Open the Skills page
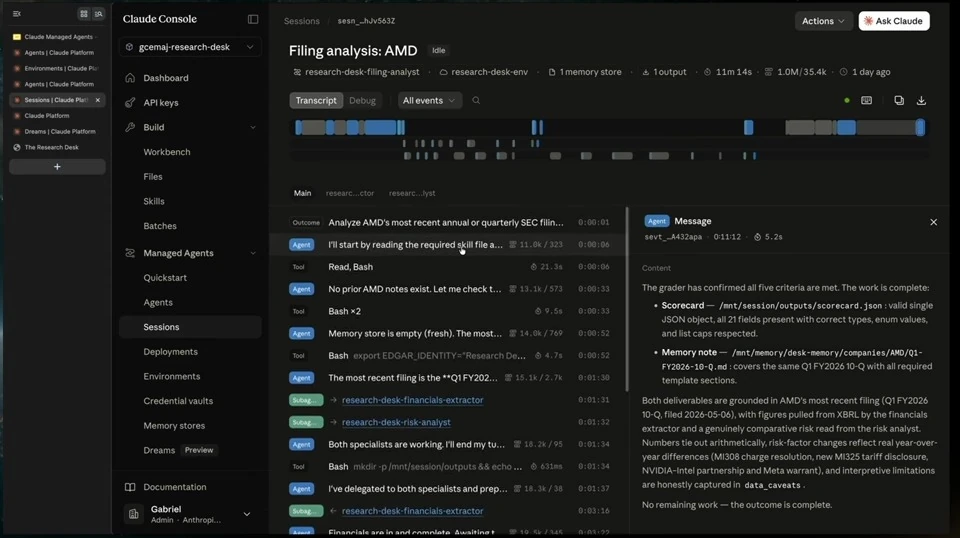Image resolution: width=960 pixels, height=538 pixels. 154,201
